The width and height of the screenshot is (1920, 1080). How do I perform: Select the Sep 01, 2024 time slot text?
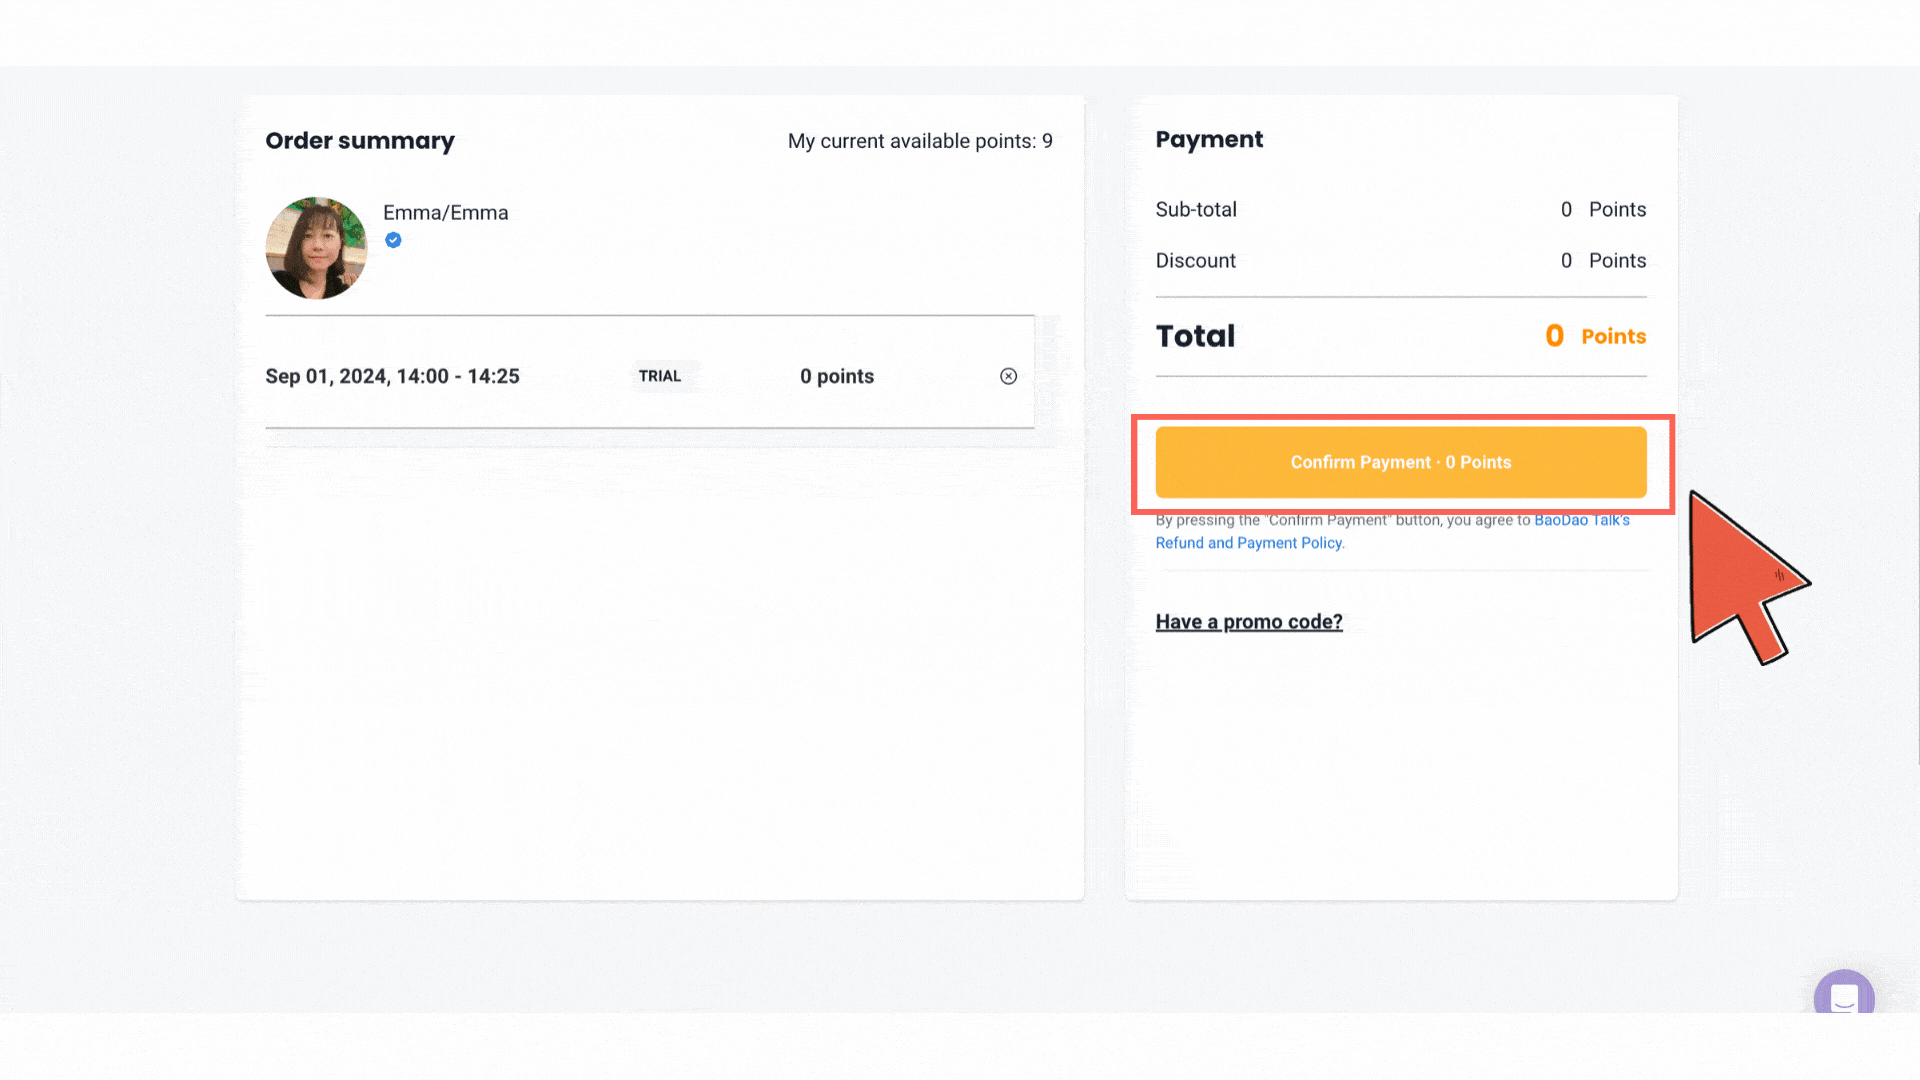click(x=392, y=376)
